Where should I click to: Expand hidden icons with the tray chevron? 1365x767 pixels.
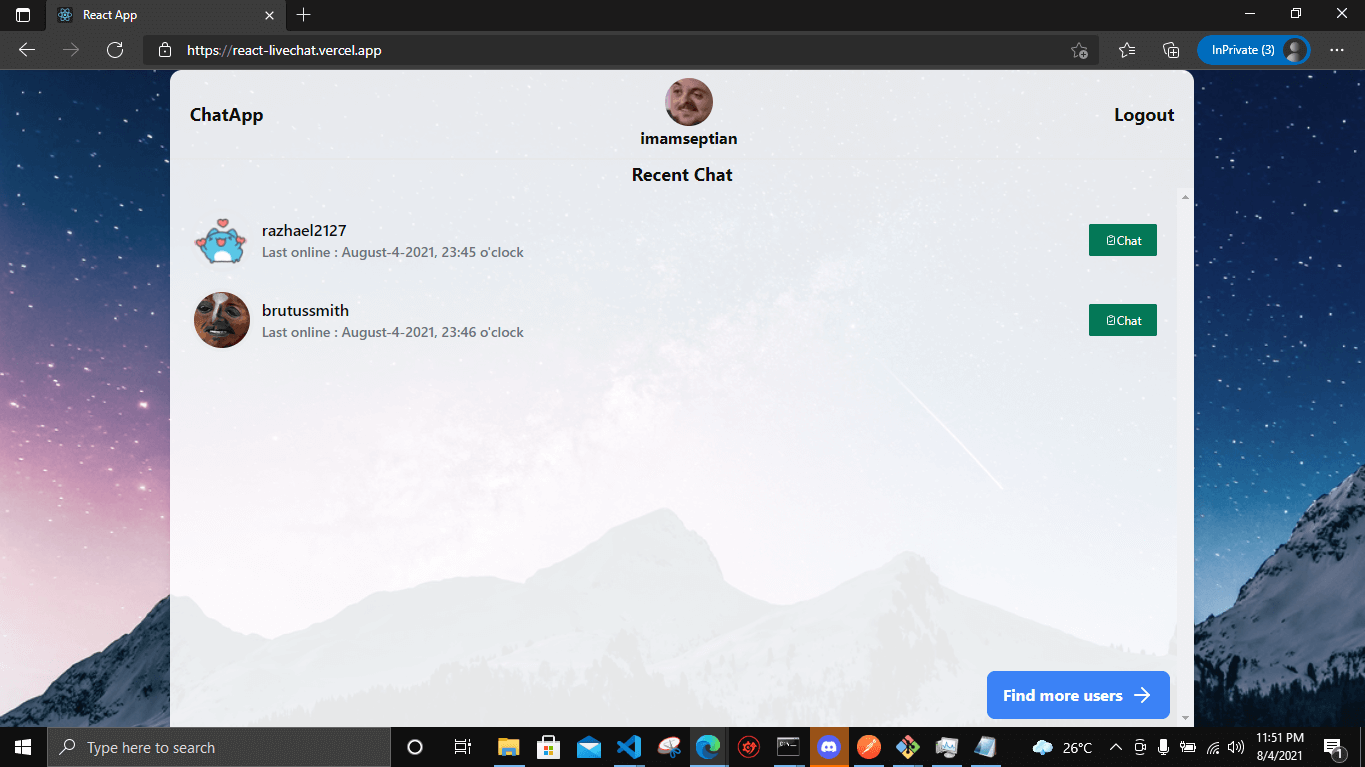(x=1115, y=747)
